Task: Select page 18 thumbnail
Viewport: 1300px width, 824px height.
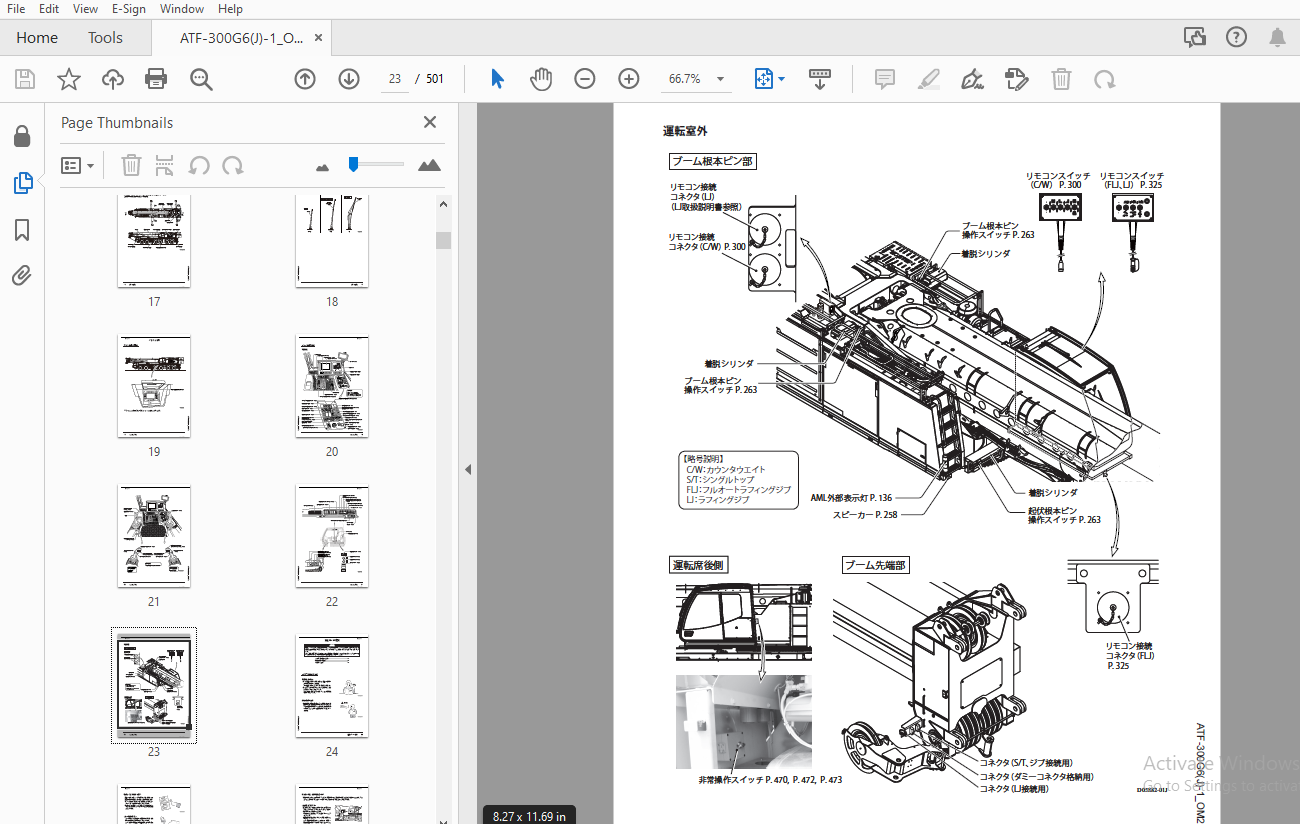Action: point(332,241)
